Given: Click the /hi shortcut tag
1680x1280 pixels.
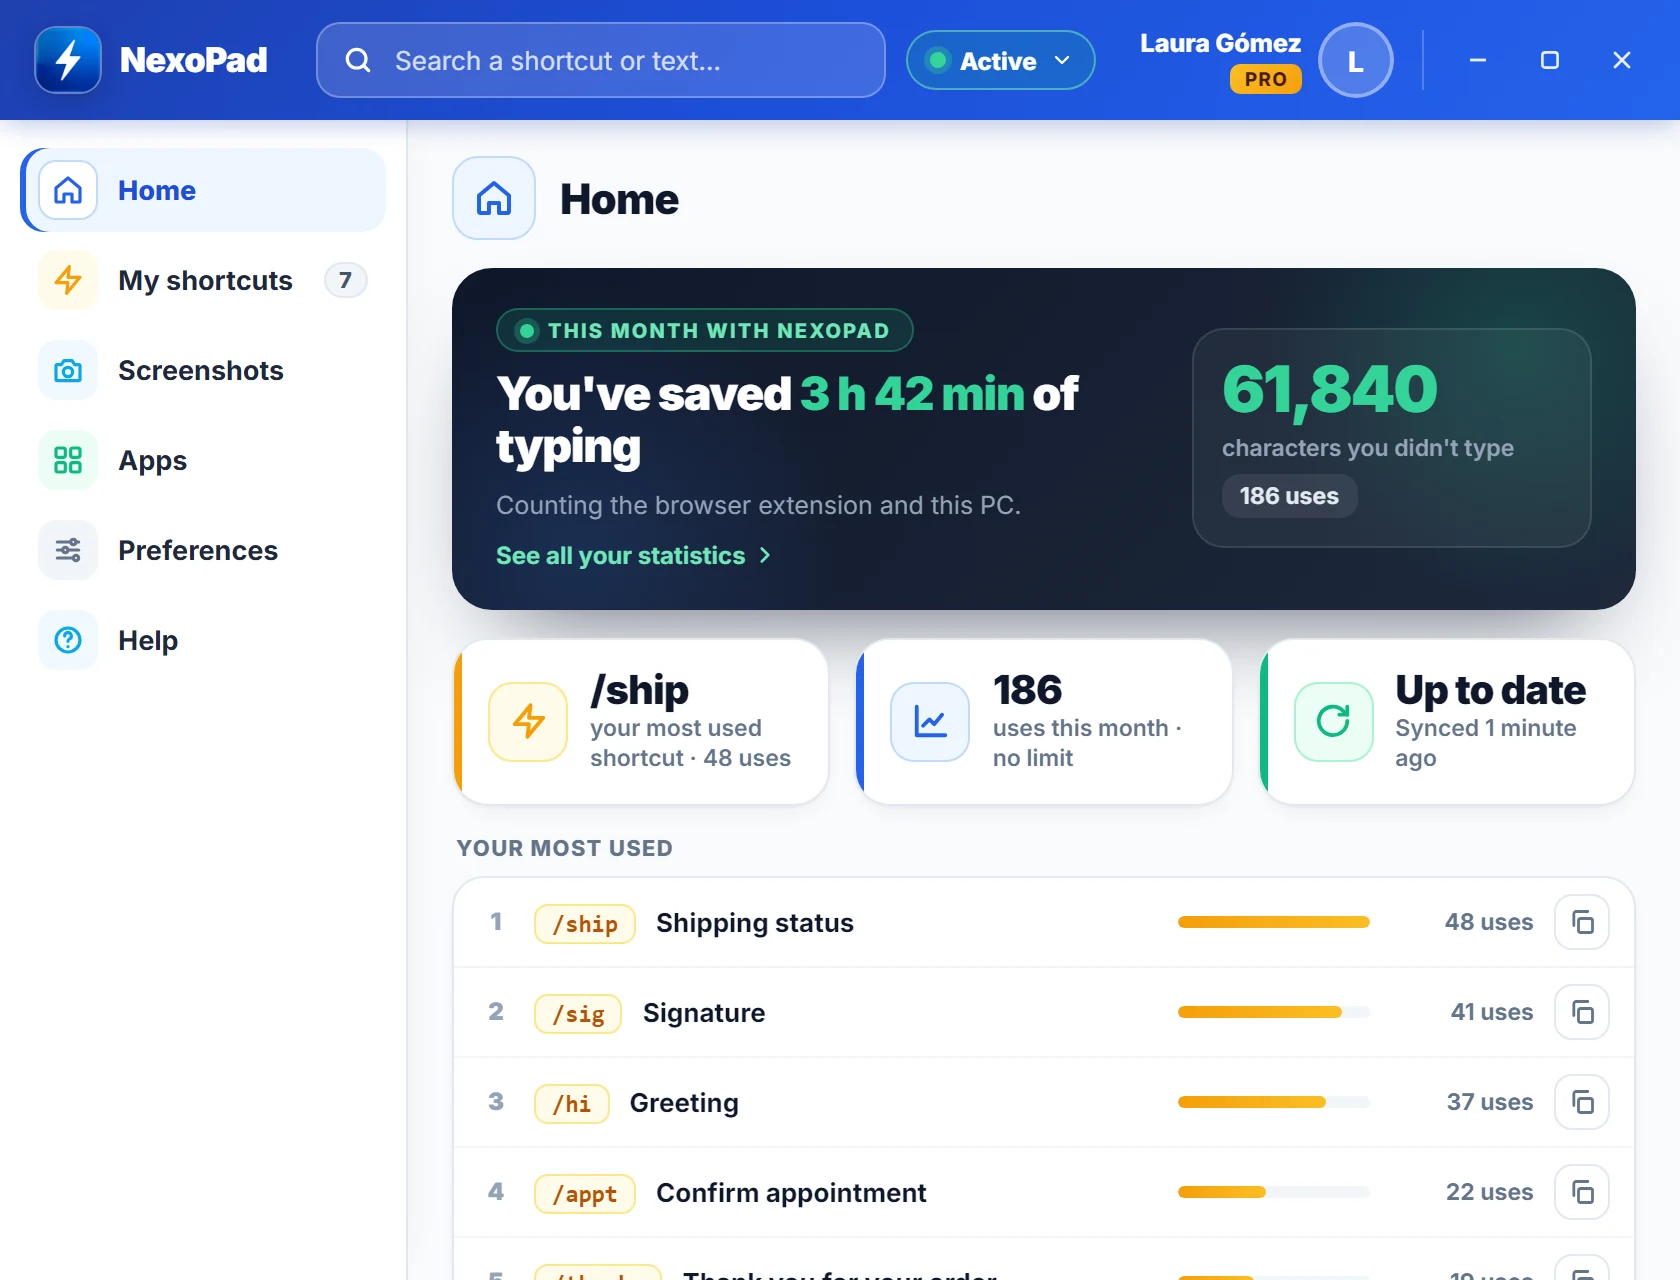Looking at the screenshot, I should tap(572, 1104).
